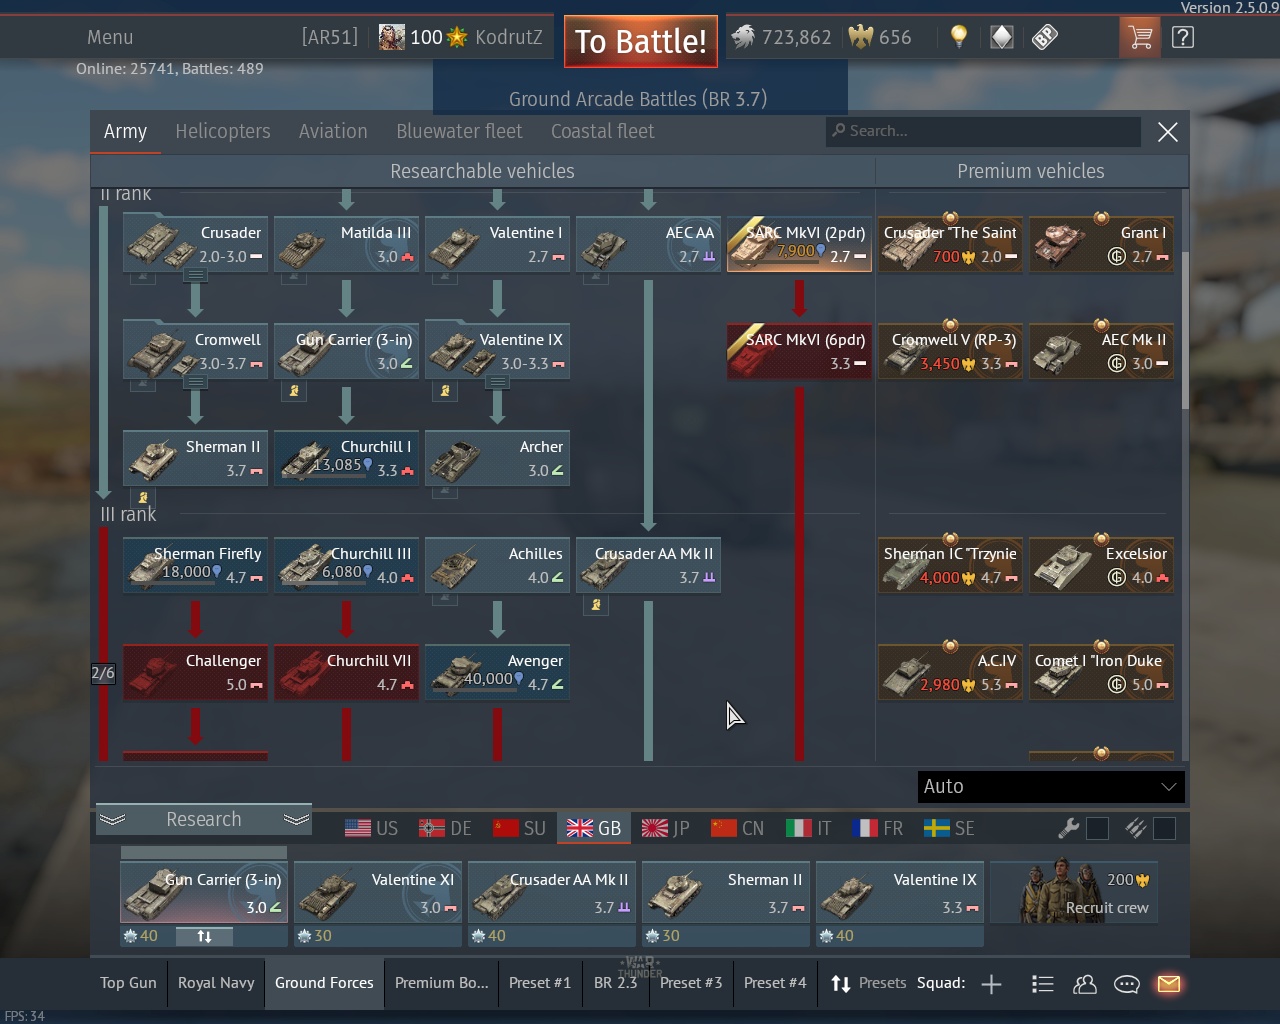Select the SE nation tab
The image size is (1280, 1024).
[x=949, y=829]
